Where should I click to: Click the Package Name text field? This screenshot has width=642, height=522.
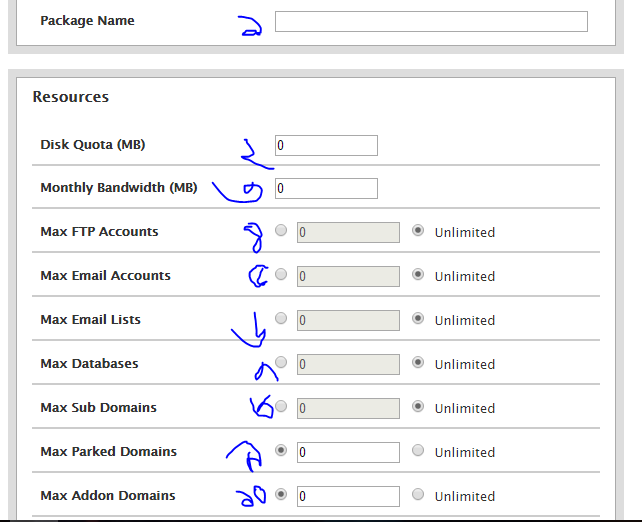click(x=431, y=21)
